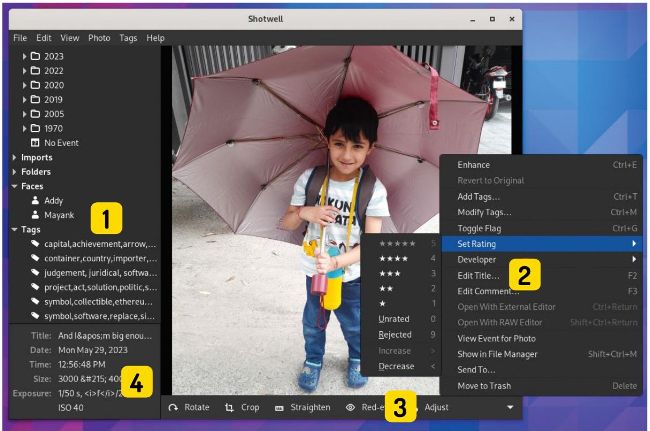Select the Addy face icon
The height and width of the screenshot is (431, 650).
tap(36, 200)
